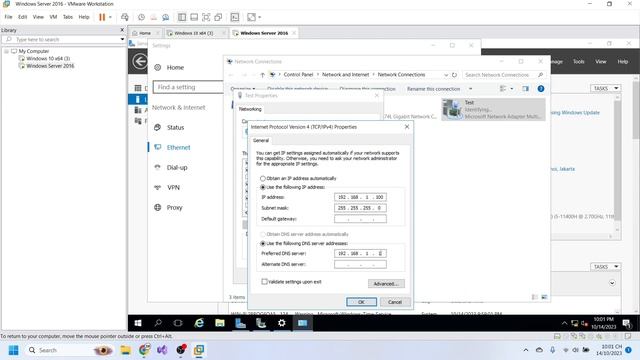Select Windows Server 2016 in library tree
Screen dimensions: 640x360
[50, 66]
